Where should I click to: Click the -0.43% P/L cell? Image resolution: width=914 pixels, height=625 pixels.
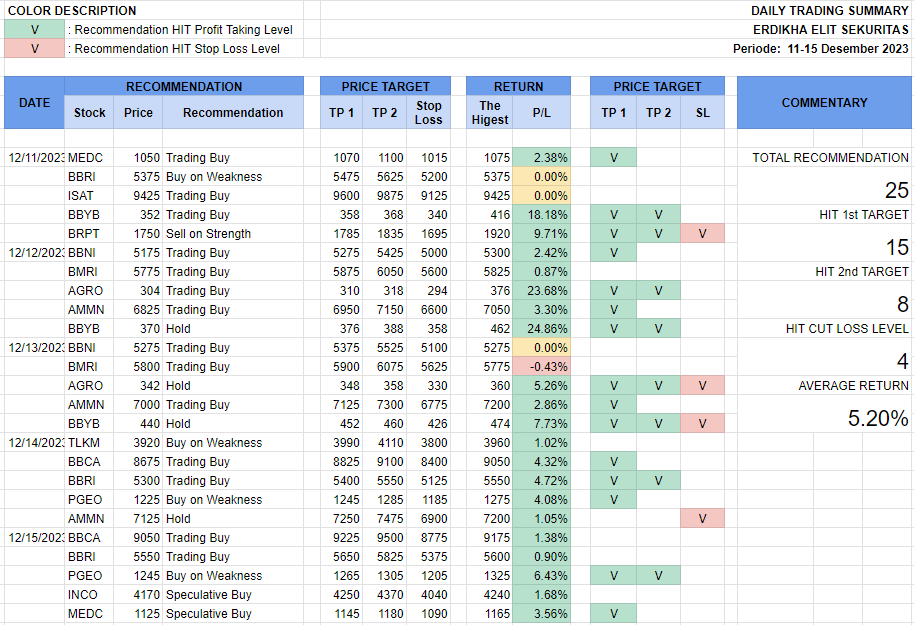click(x=541, y=367)
